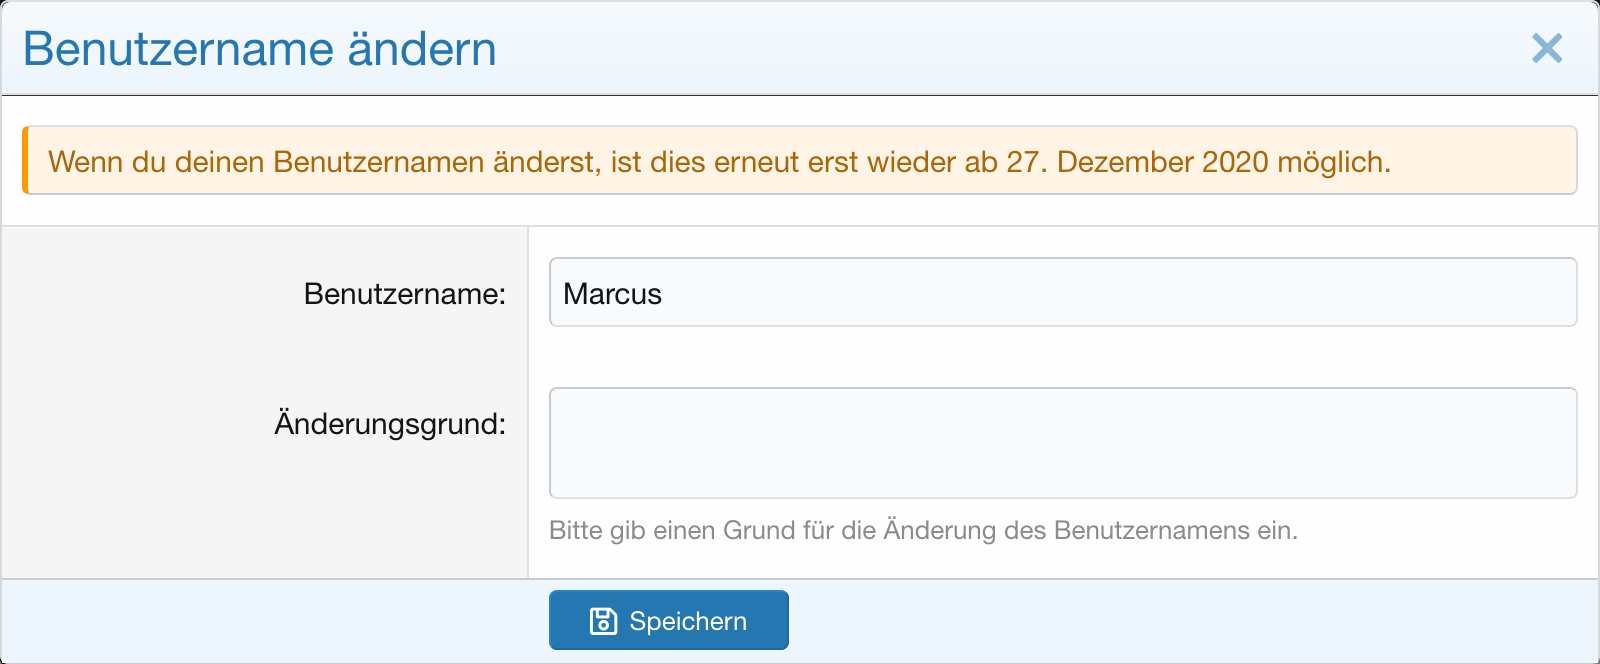The width and height of the screenshot is (1600, 664).
Task: Click the orange left edge of warning
Action: pyautogui.click(x=25, y=160)
